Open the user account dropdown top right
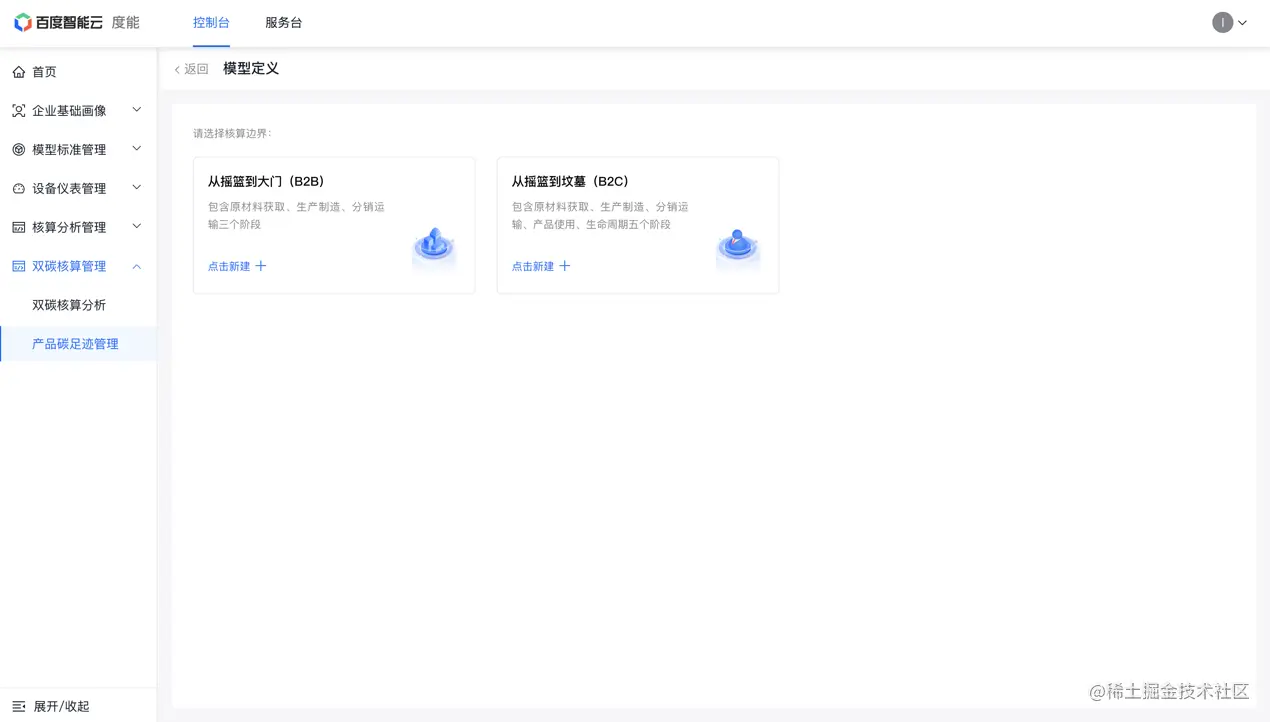This screenshot has width=1270, height=722. [x=1230, y=21]
